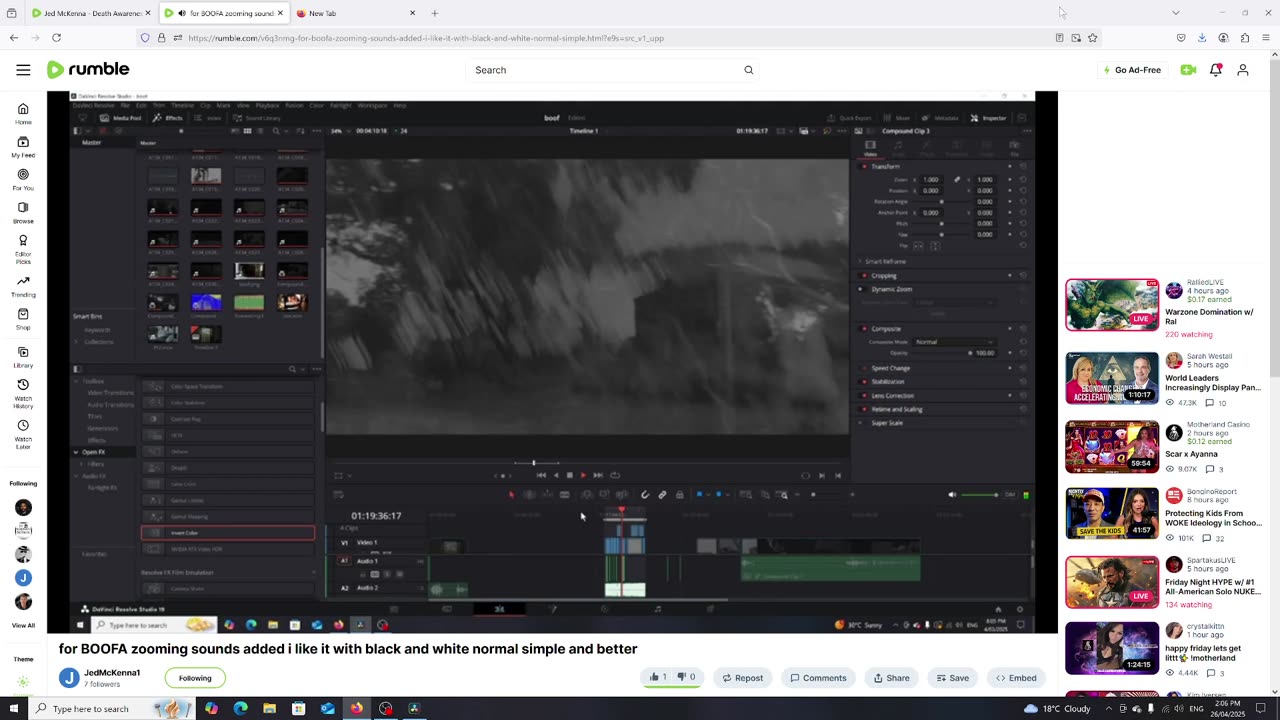This screenshot has height=720, width=1280.
Task: Open Firefox tracking protection shield
Action: [x=145, y=38]
